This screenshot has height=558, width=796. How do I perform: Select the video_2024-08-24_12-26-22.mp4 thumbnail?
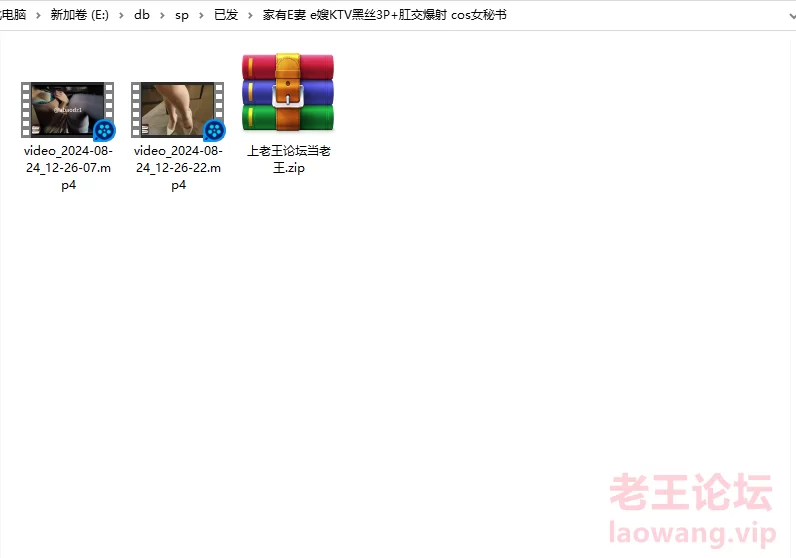click(178, 110)
